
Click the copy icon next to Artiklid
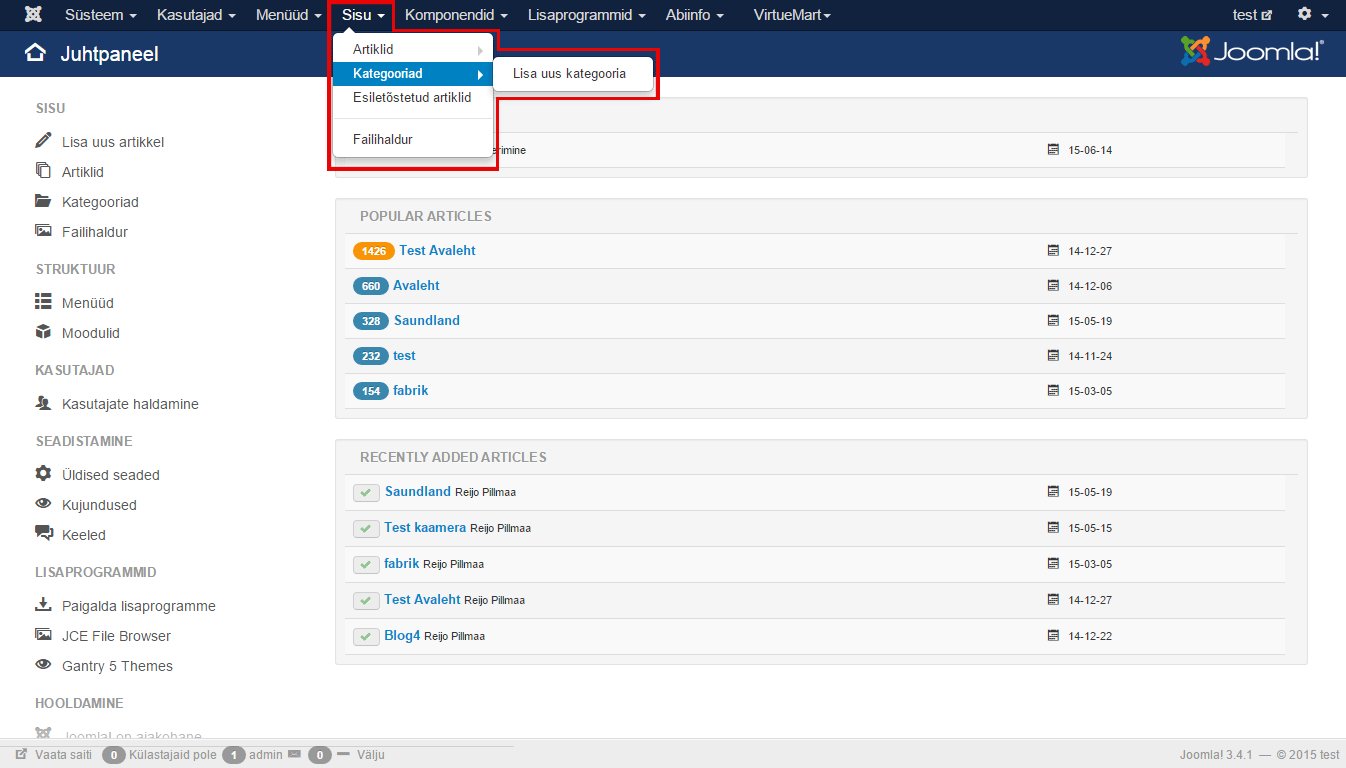43,170
